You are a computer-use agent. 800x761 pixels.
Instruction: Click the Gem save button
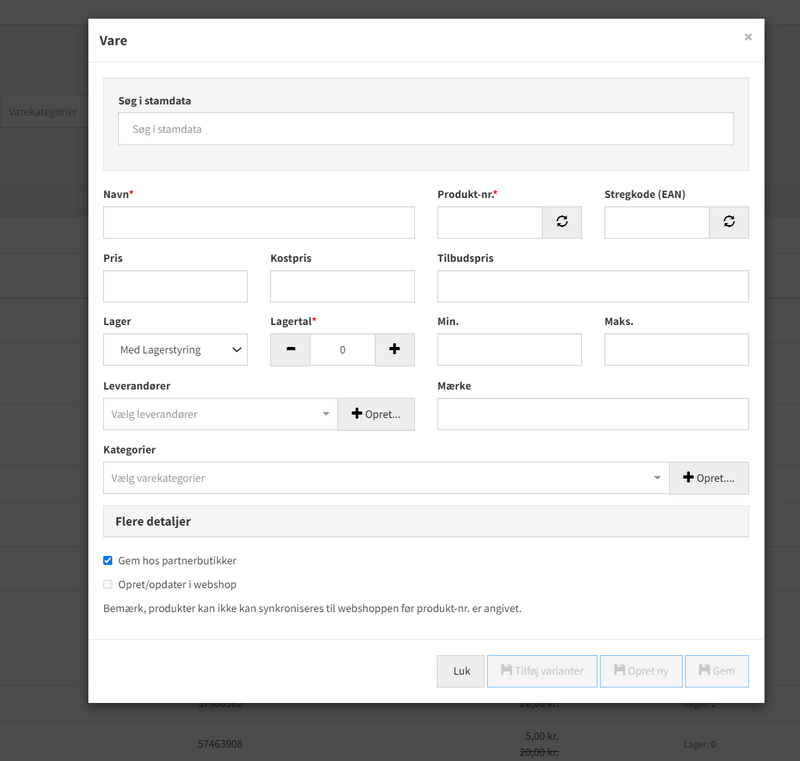point(717,671)
